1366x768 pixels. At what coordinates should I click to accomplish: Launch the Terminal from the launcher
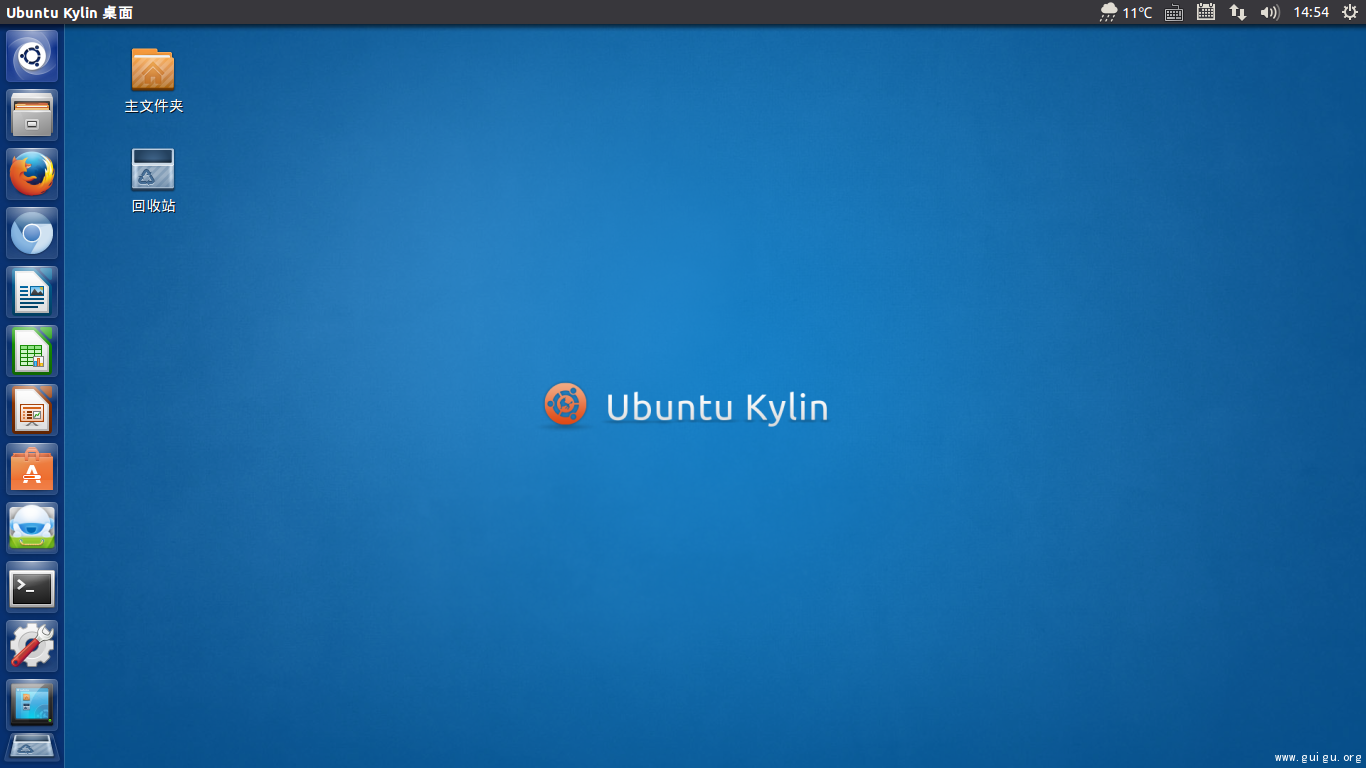point(32,587)
